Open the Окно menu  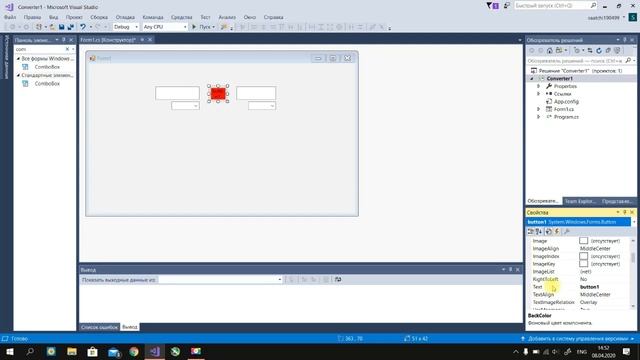[x=250, y=17]
